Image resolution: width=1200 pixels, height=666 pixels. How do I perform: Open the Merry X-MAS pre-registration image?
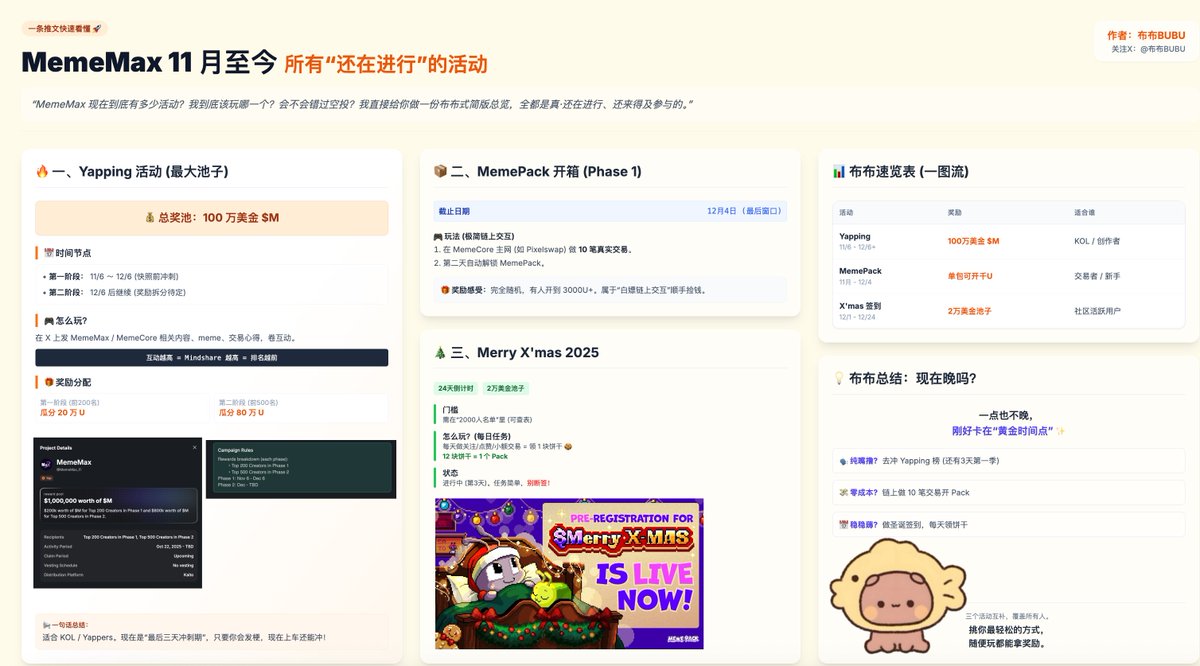(569, 573)
